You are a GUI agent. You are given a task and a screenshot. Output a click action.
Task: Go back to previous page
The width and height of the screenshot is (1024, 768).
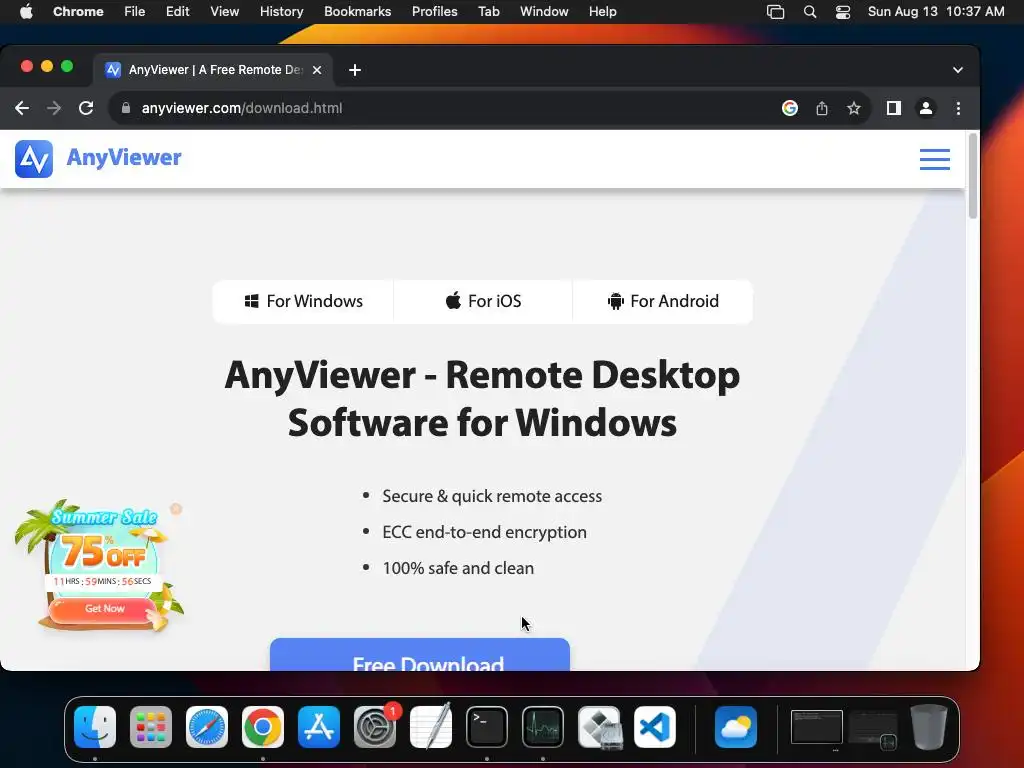coord(22,108)
